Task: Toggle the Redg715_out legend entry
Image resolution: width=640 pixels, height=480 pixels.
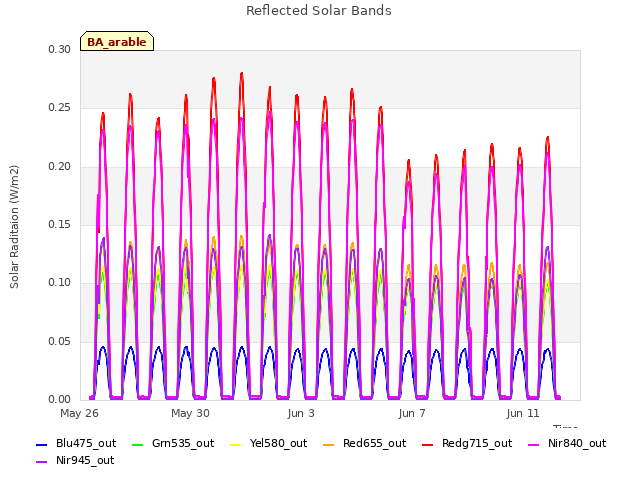Action: point(467,444)
